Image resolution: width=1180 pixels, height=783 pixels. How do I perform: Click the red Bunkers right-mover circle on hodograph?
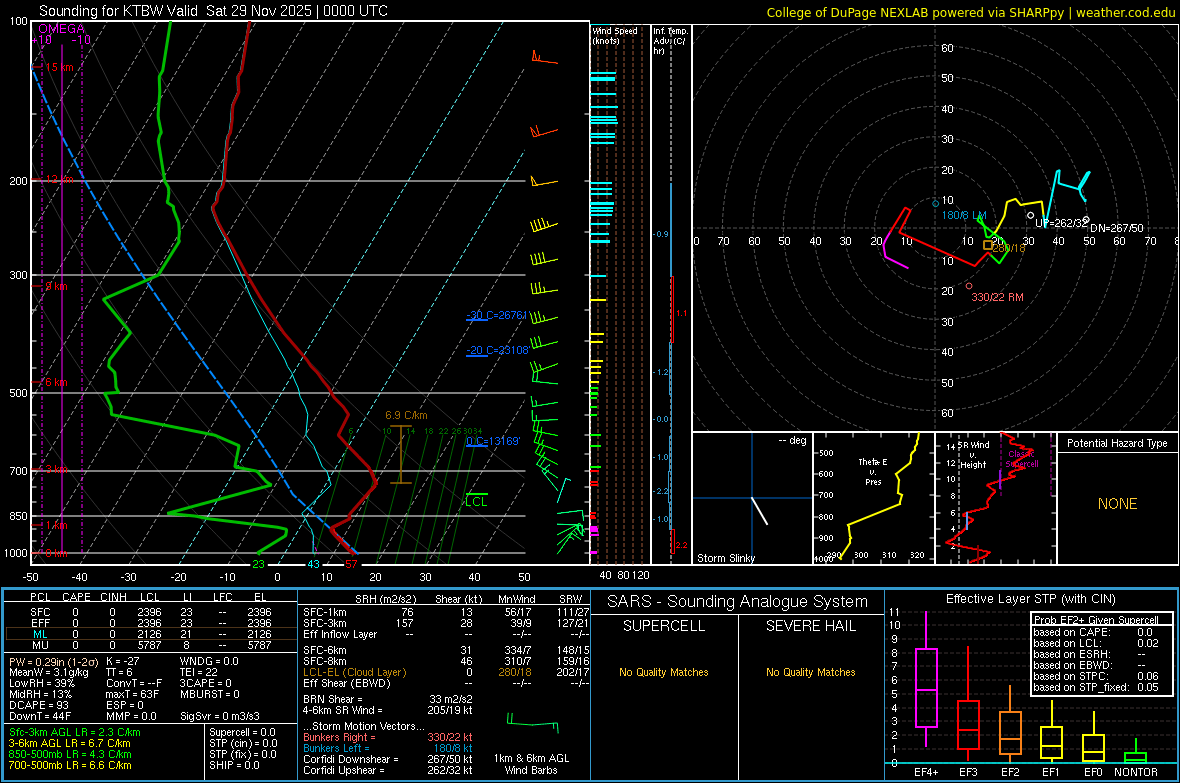969,286
